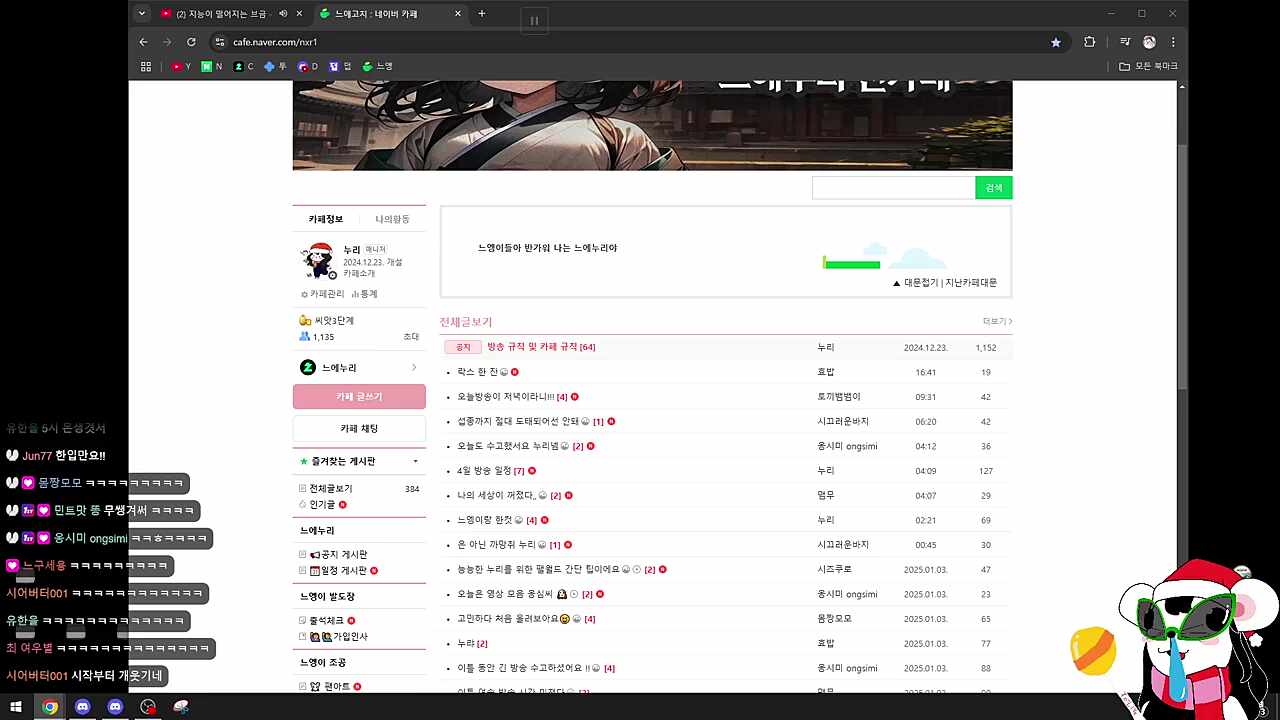
Task: Open the first Discord taskbar icon
Action: [x=83, y=707]
